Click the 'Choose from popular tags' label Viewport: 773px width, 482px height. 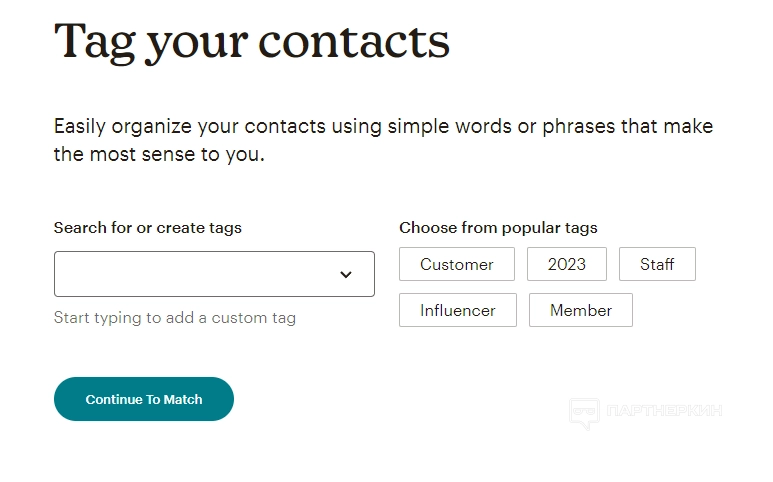(498, 228)
